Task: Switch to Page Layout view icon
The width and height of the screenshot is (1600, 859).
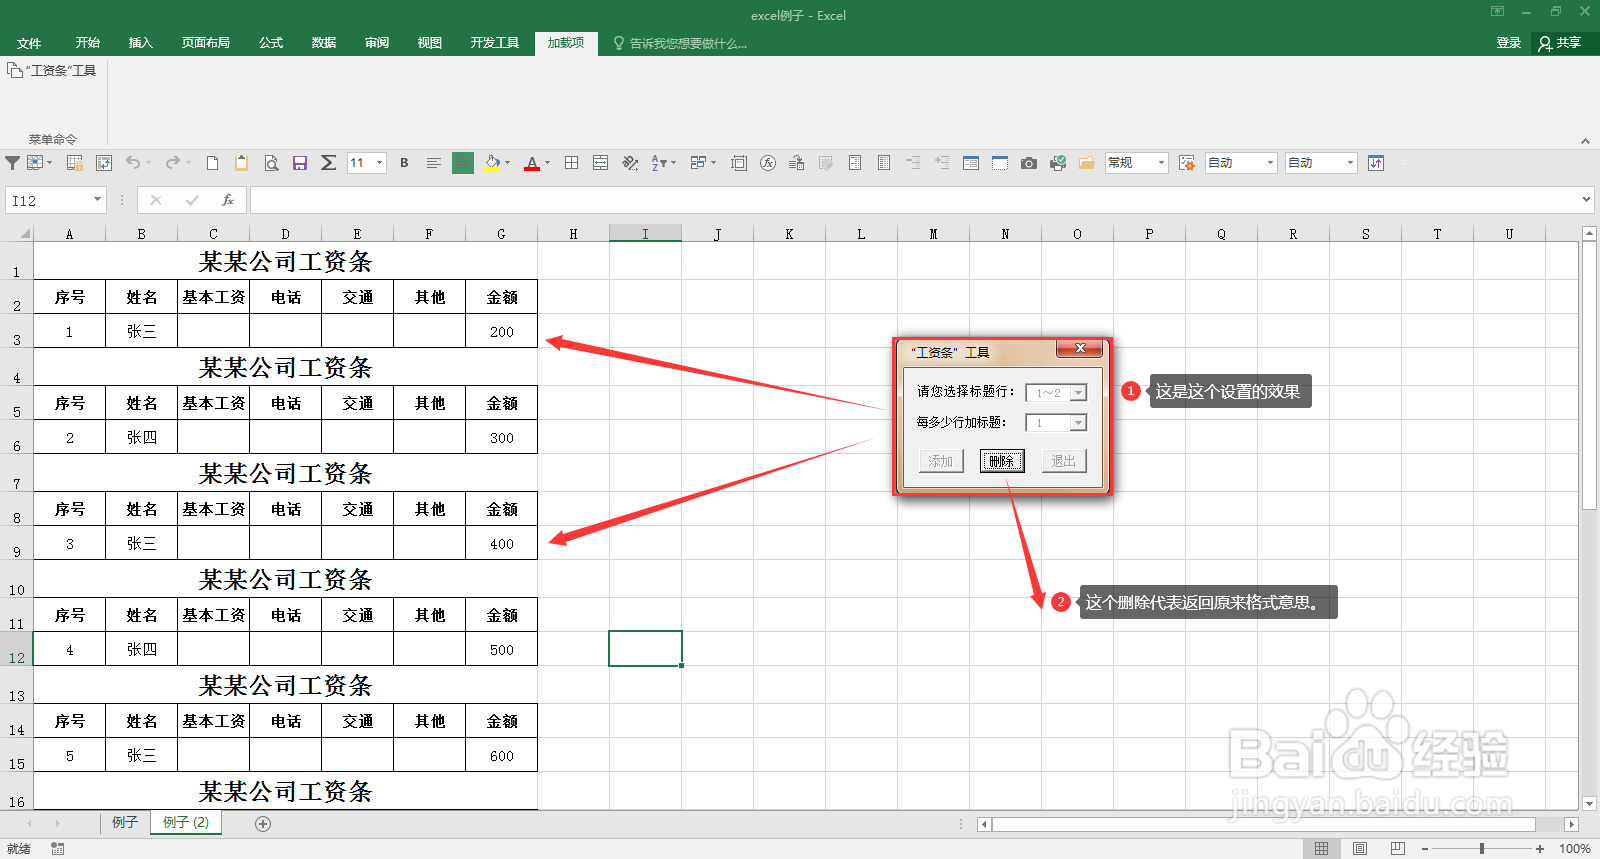Action: click(x=1359, y=848)
